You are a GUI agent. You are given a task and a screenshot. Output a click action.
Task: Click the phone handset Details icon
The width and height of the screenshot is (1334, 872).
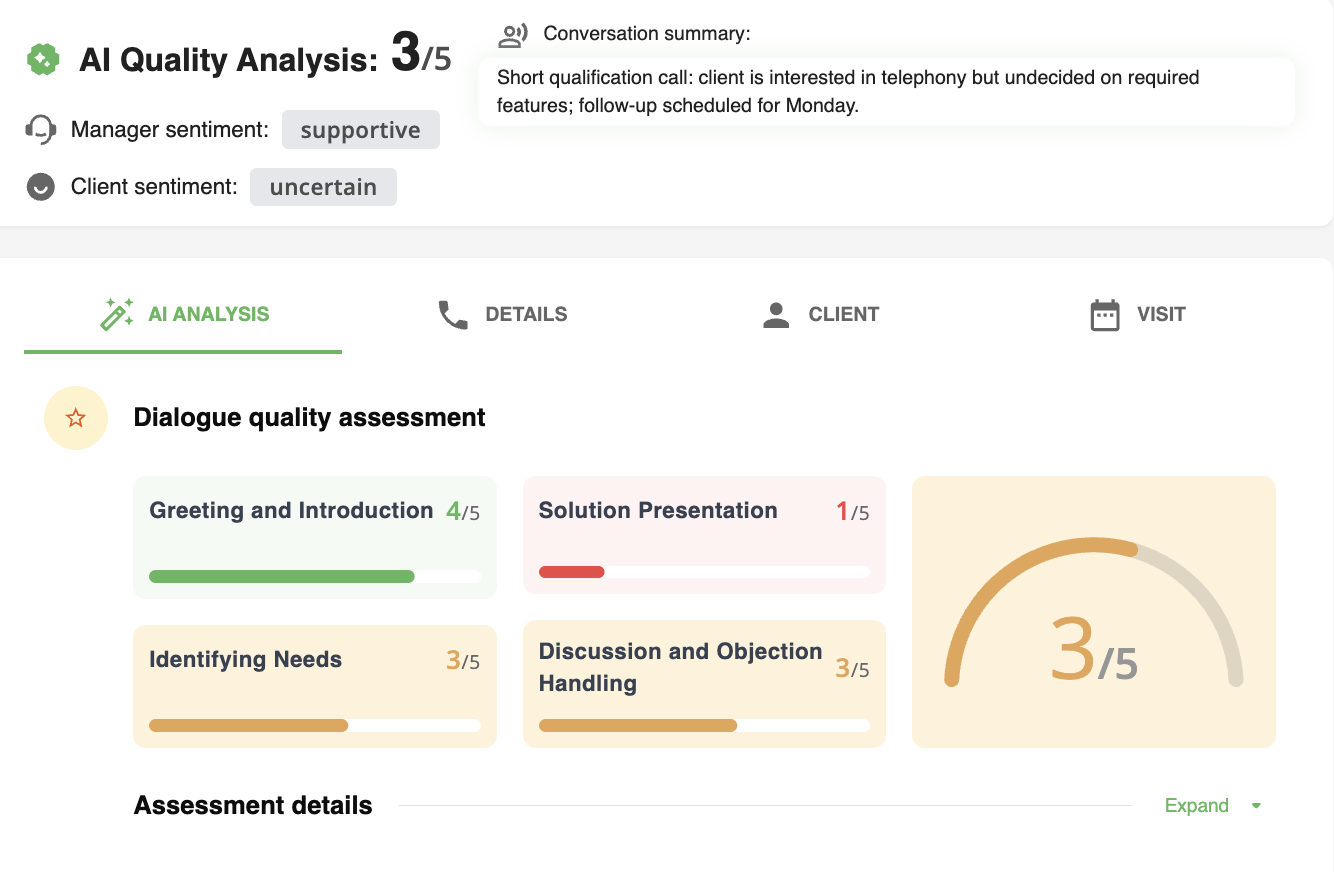click(x=453, y=315)
